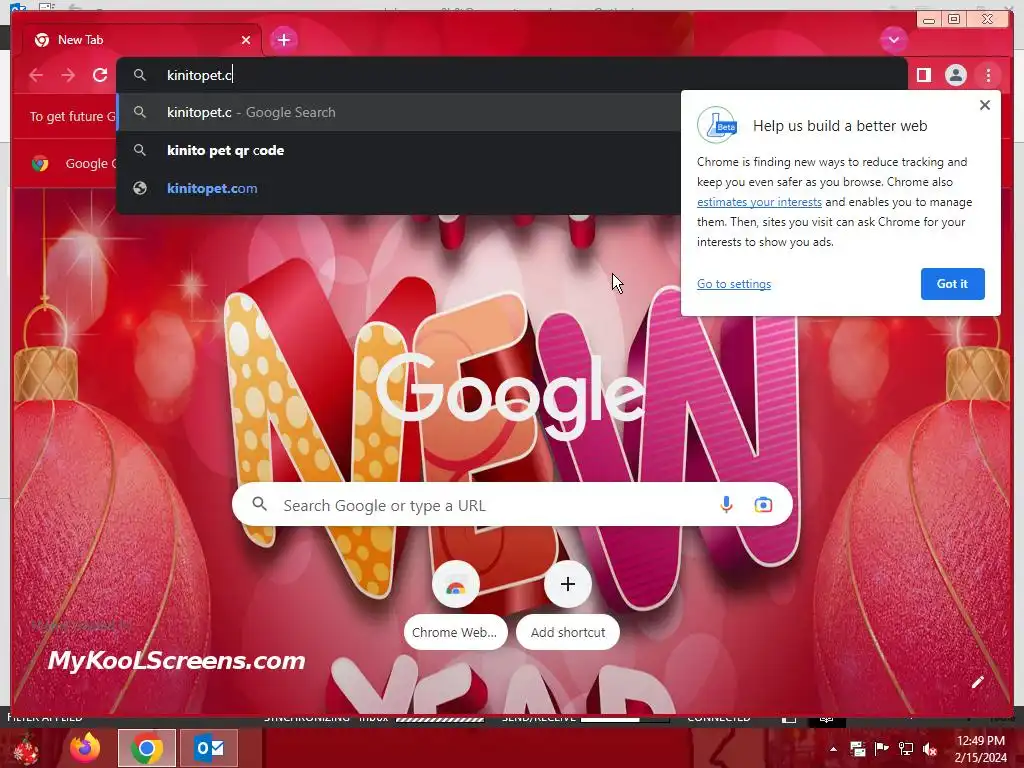Click the Beta flask icon

[x=717, y=125]
